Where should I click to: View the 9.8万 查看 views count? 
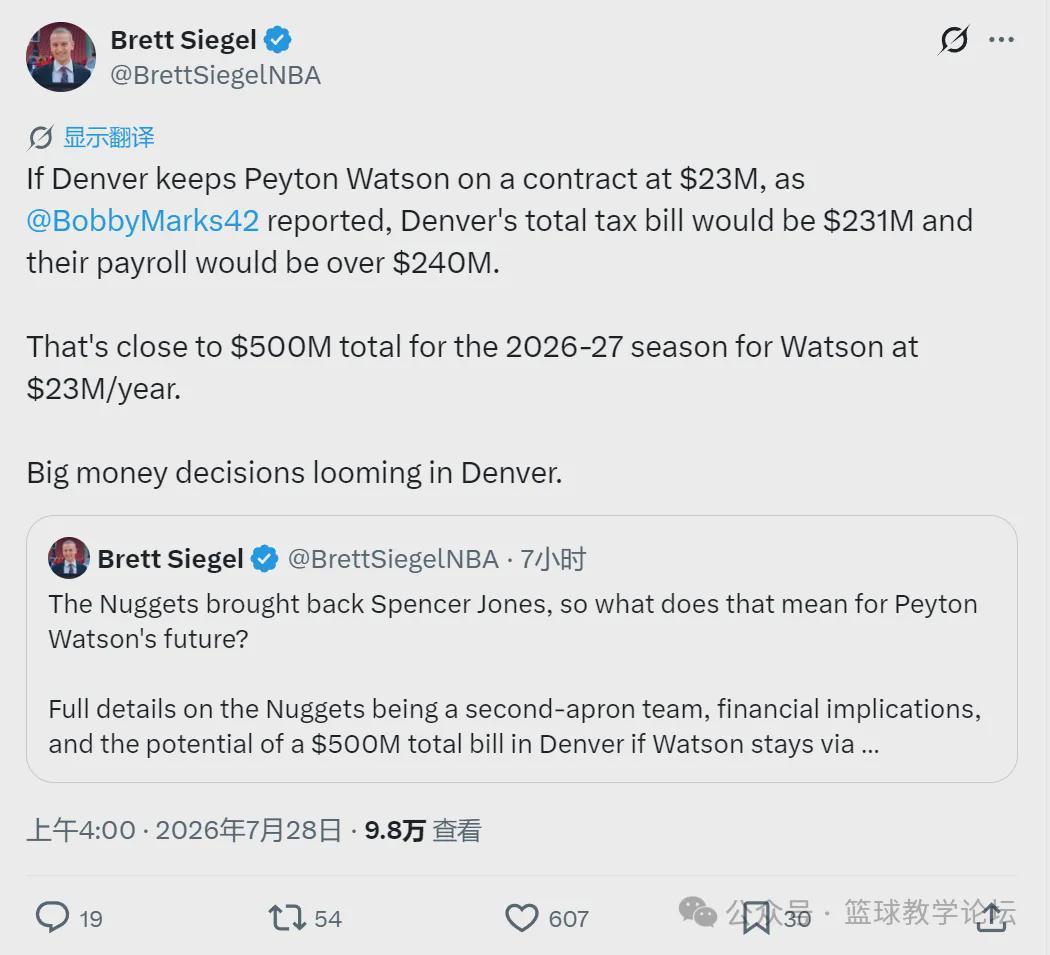(423, 830)
